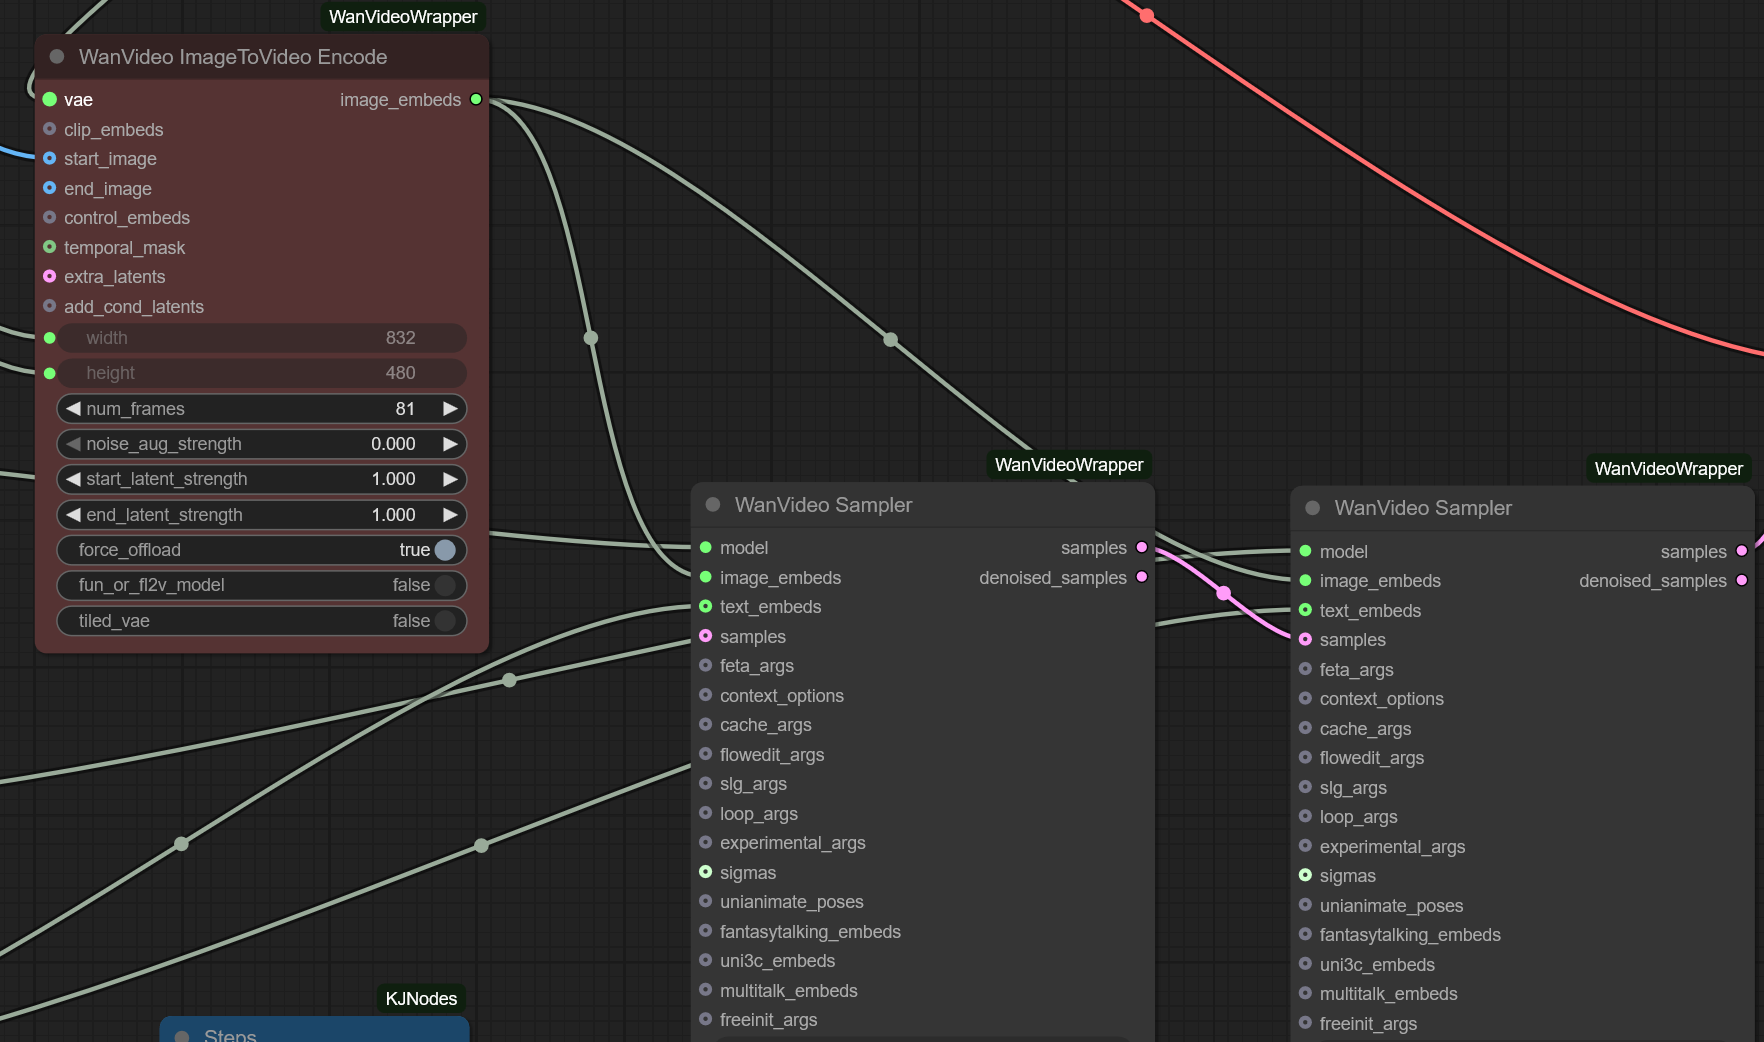Click the samples input socket on right Sampler

[1306, 639]
